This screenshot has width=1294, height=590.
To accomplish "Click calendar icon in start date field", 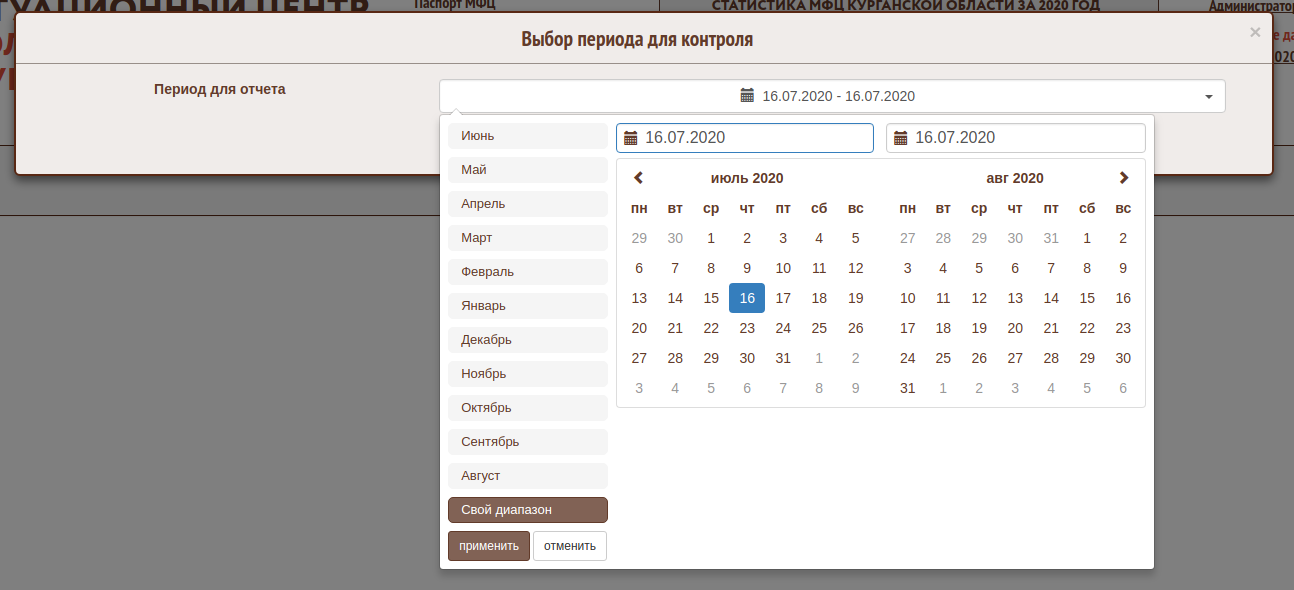I will point(631,138).
